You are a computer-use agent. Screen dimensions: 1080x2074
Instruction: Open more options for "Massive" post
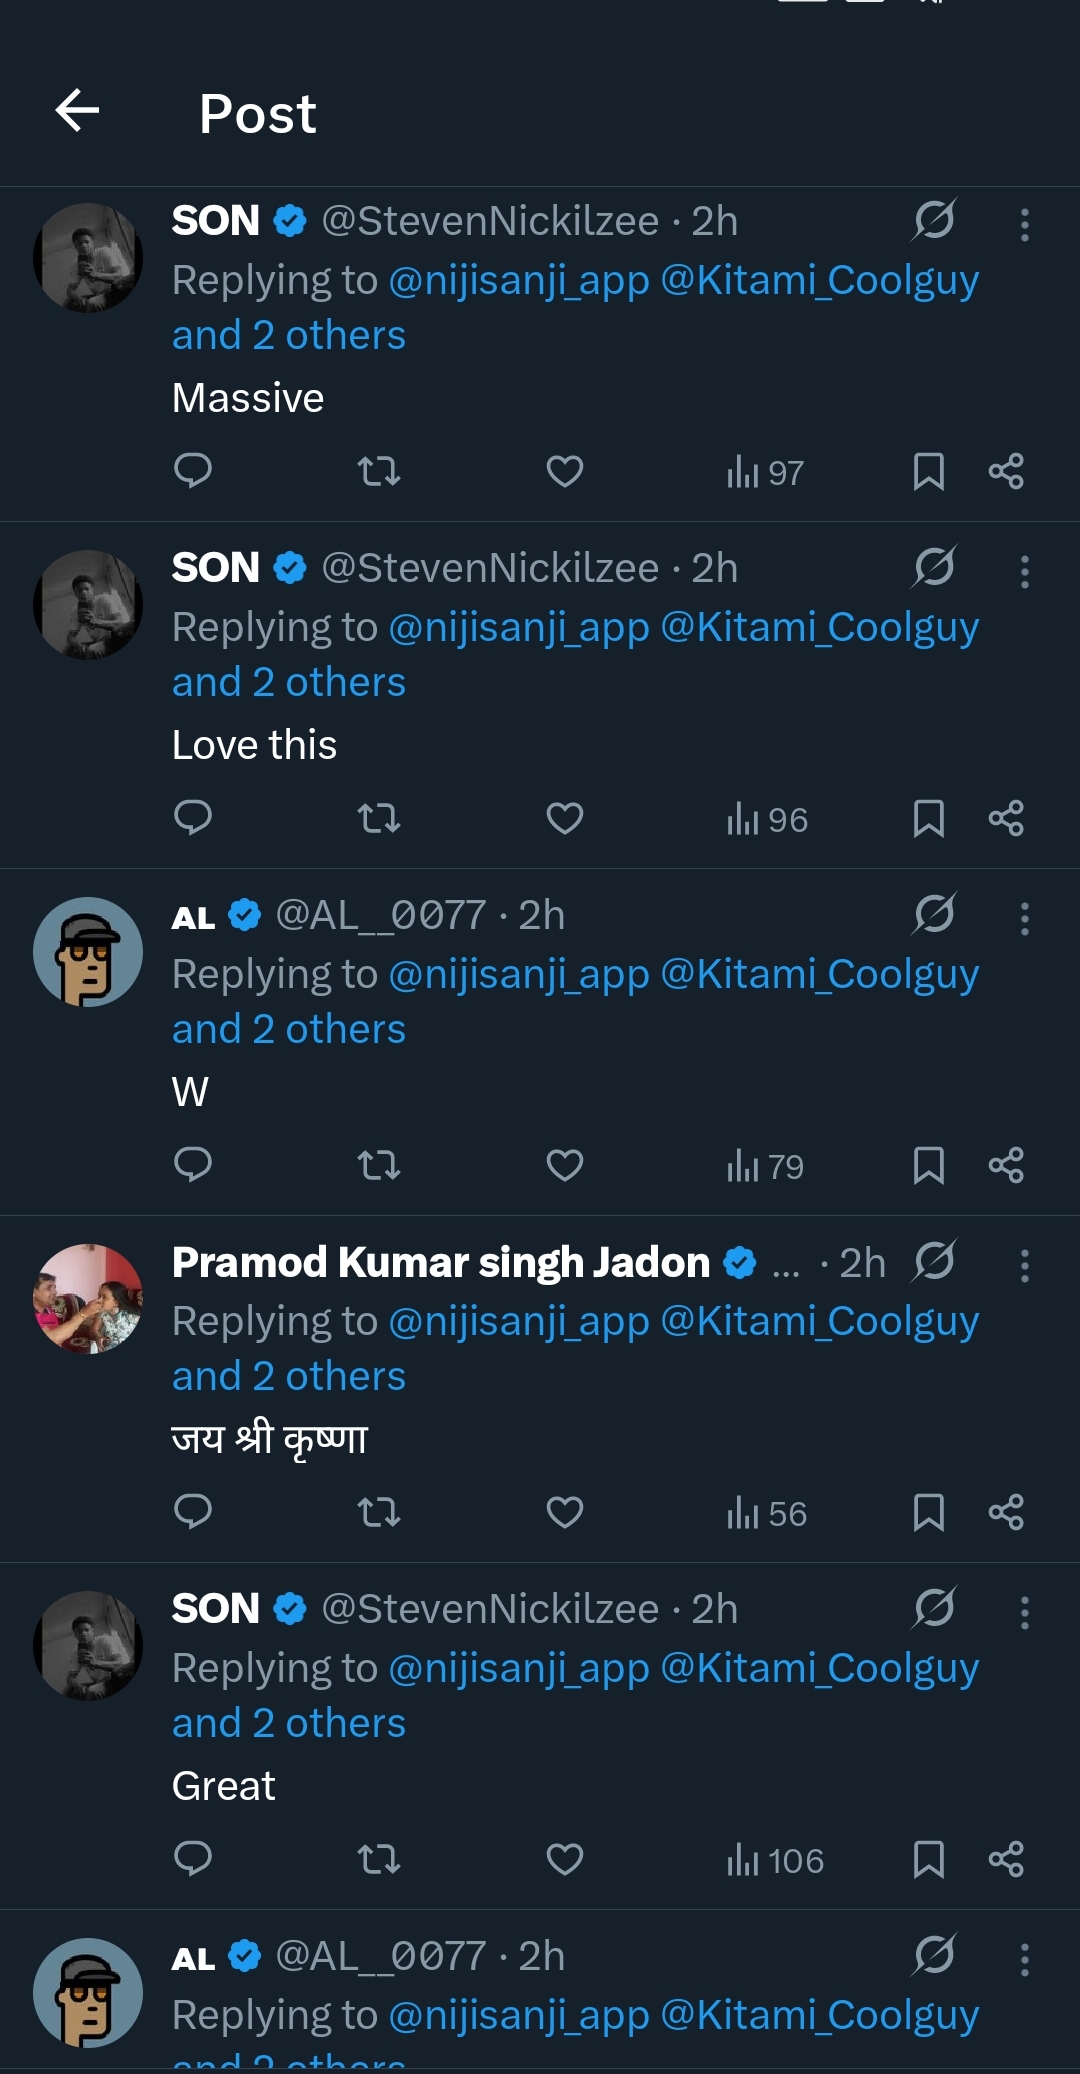click(1024, 224)
